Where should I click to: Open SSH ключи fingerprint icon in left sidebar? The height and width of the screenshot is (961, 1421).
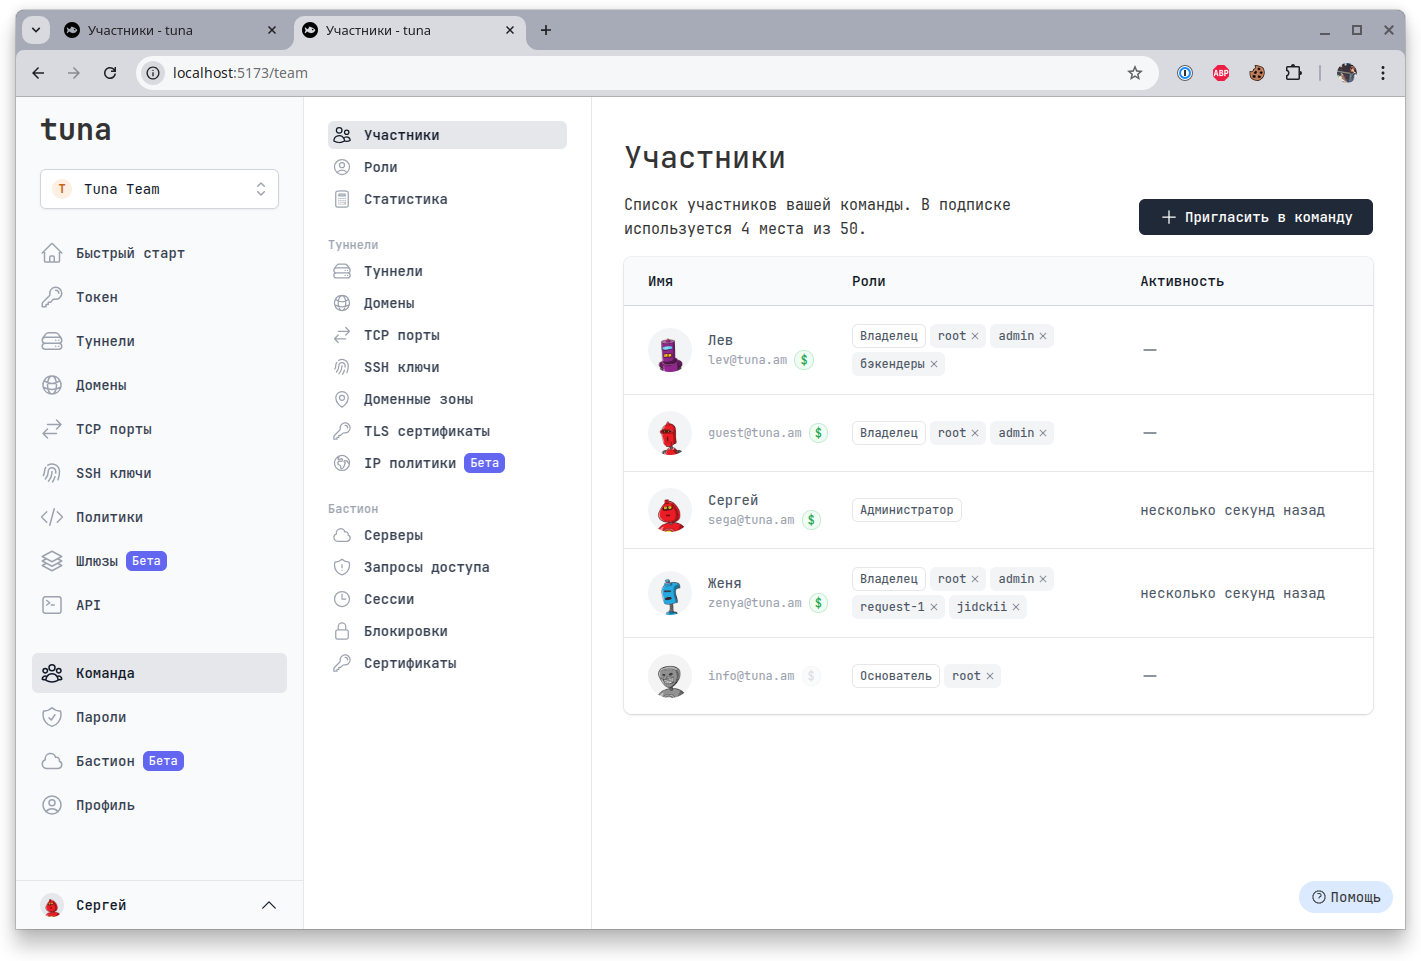point(52,473)
